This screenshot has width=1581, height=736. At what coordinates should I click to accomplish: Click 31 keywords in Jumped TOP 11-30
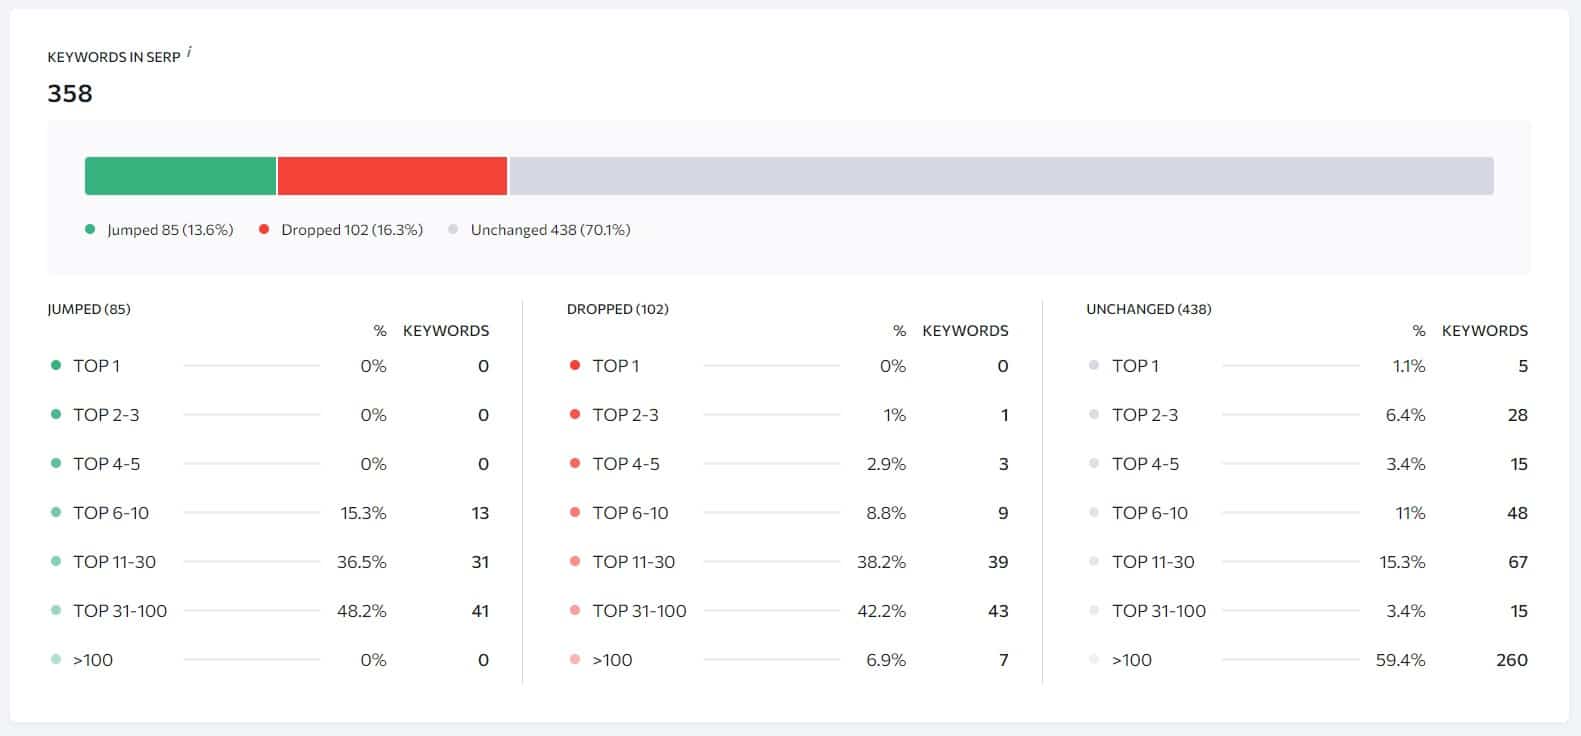pos(480,562)
